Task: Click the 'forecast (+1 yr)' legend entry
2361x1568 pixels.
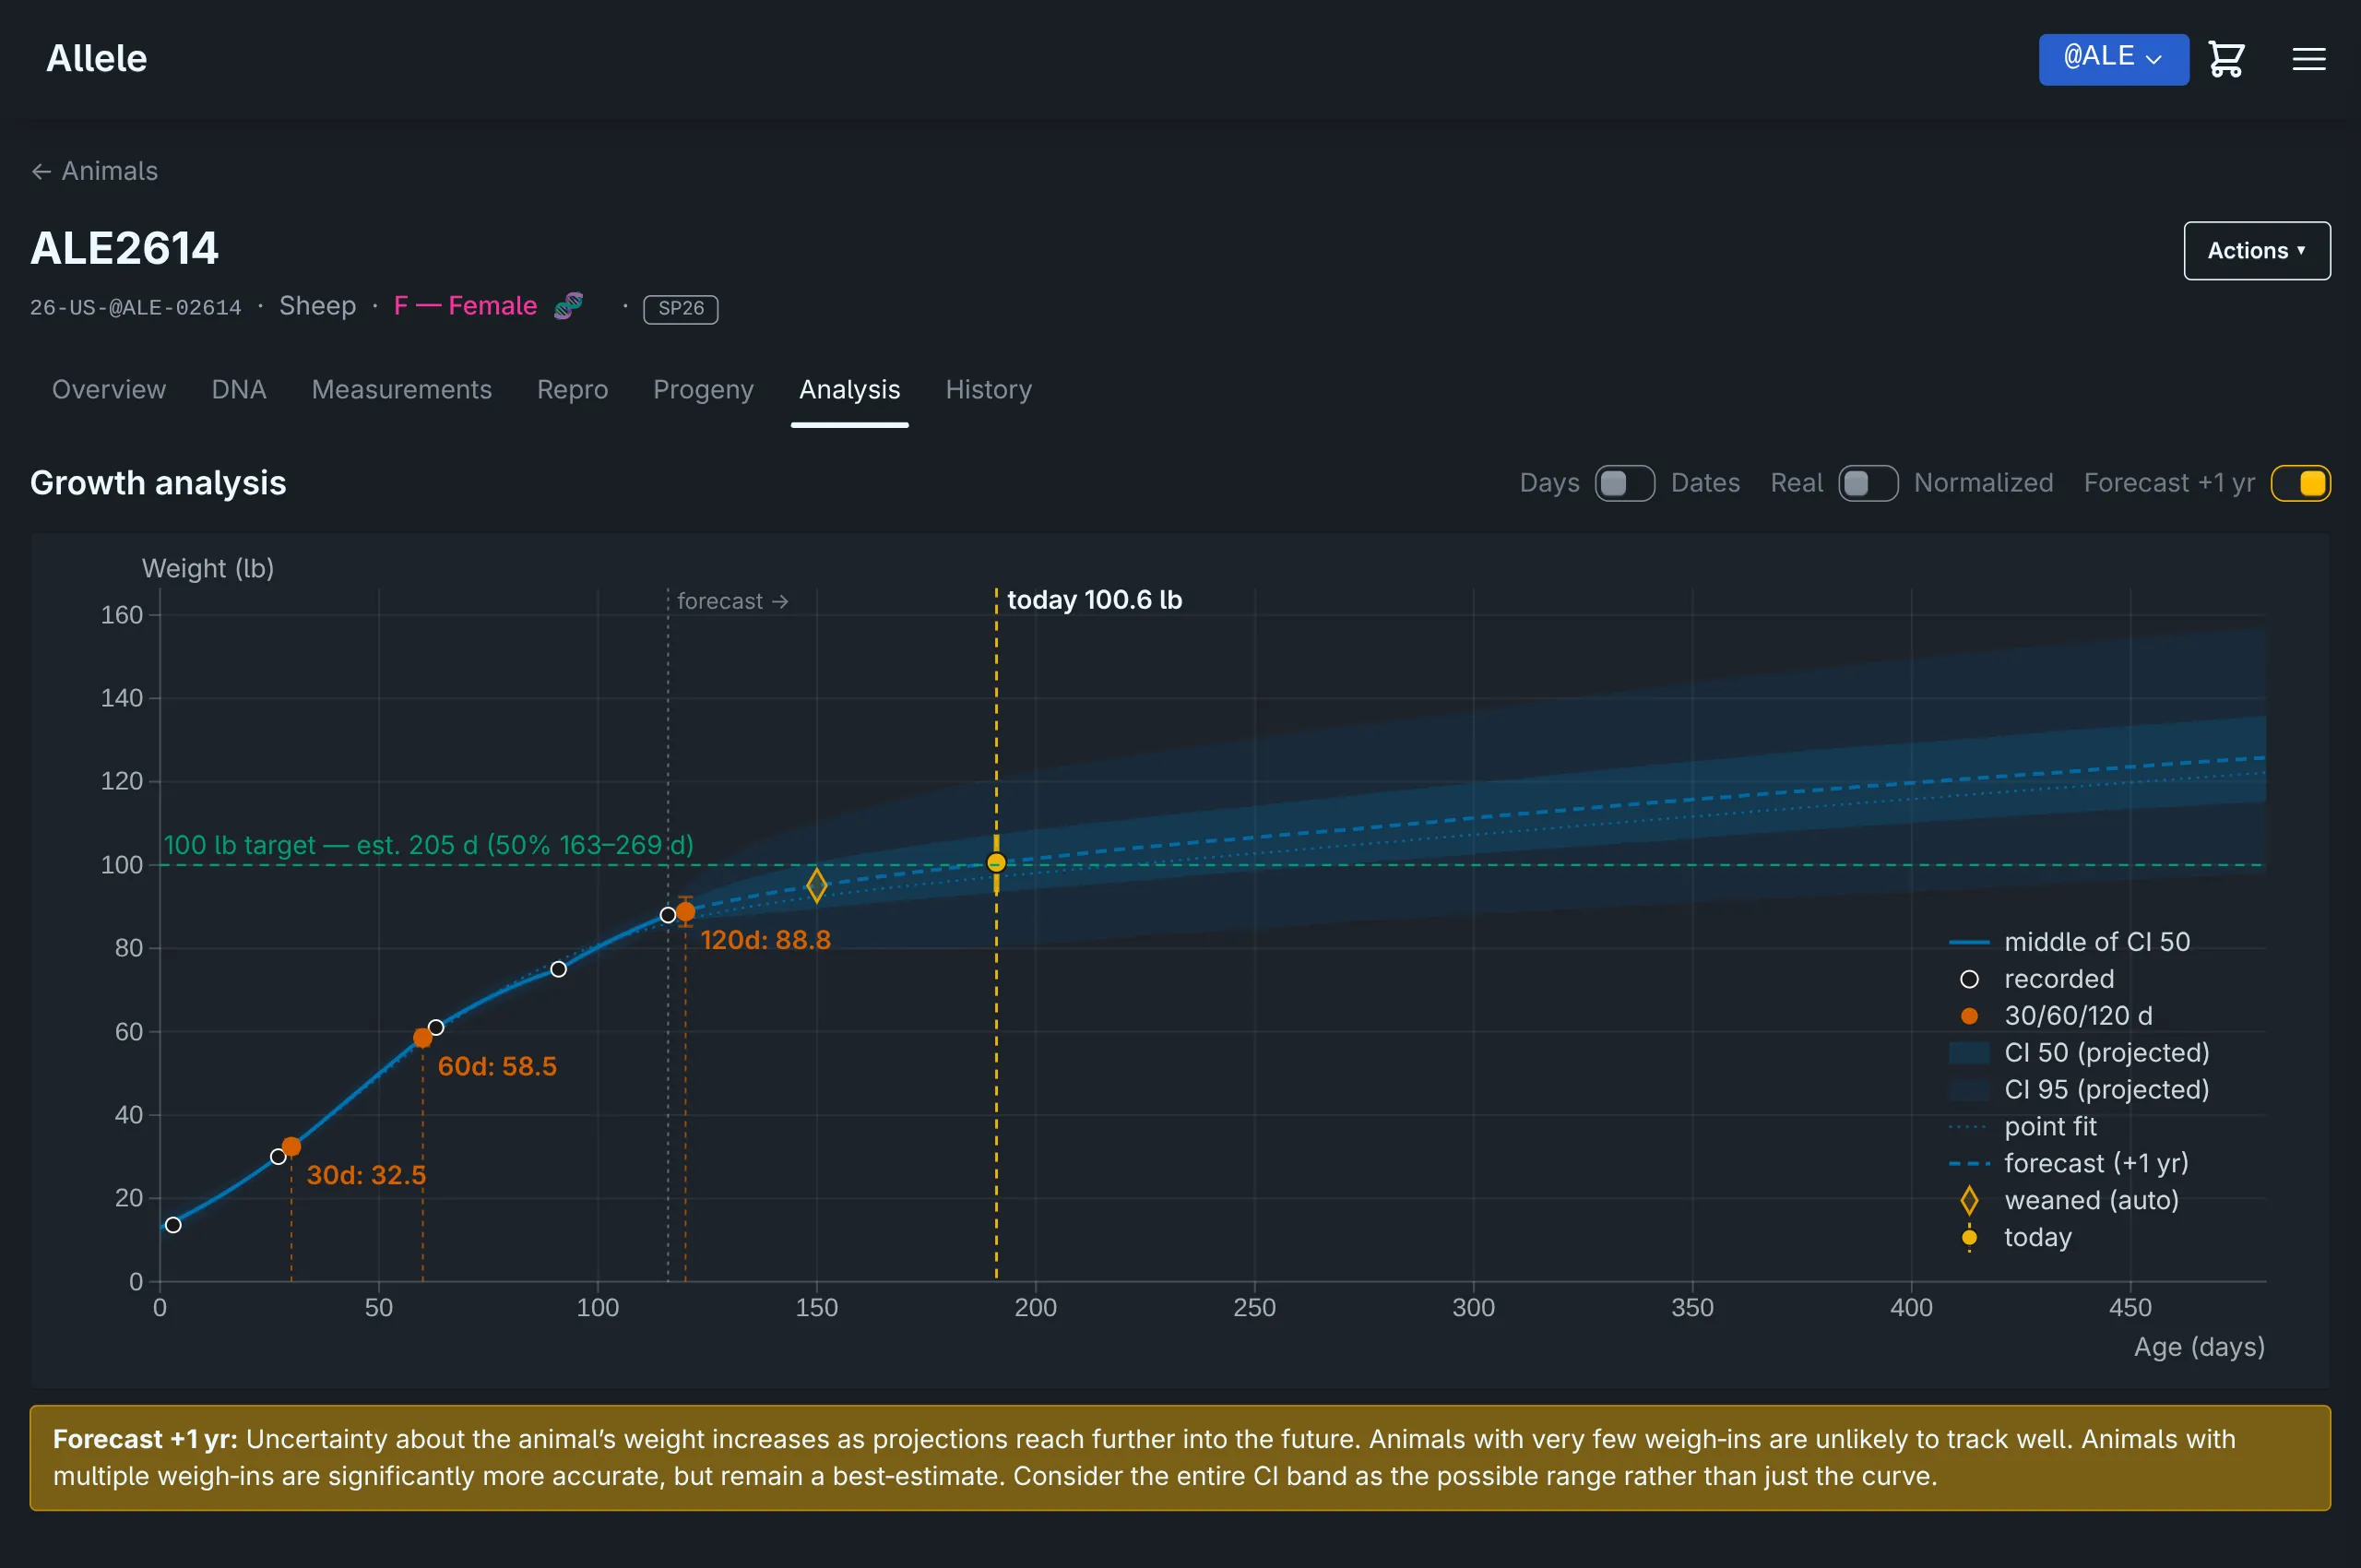Action: tap(2068, 1164)
